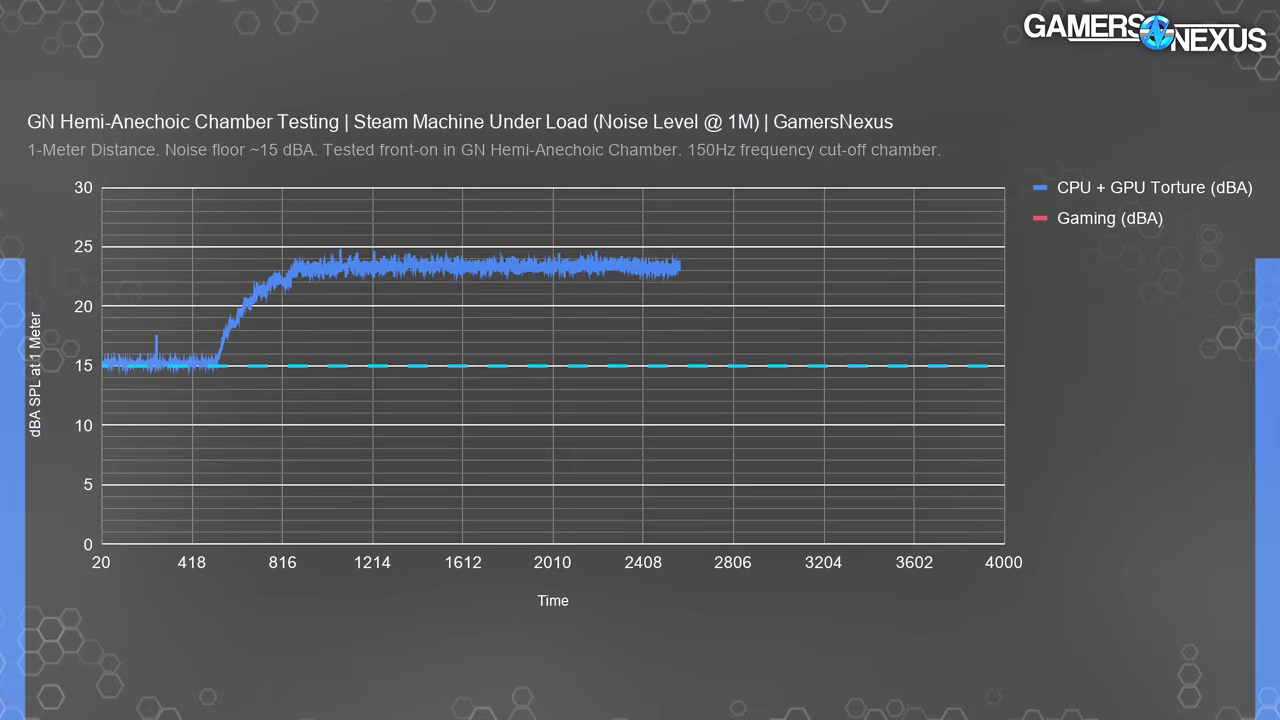Click the x-axis tick label 1214
Image resolution: width=1280 pixels, height=720 pixels.
tap(372, 563)
